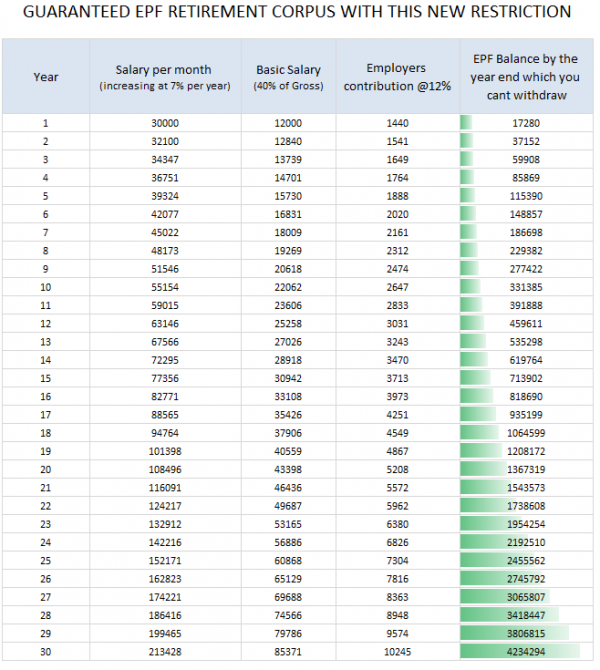Click the salary cell showing 101398
600x670 pixels.
point(161,450)
